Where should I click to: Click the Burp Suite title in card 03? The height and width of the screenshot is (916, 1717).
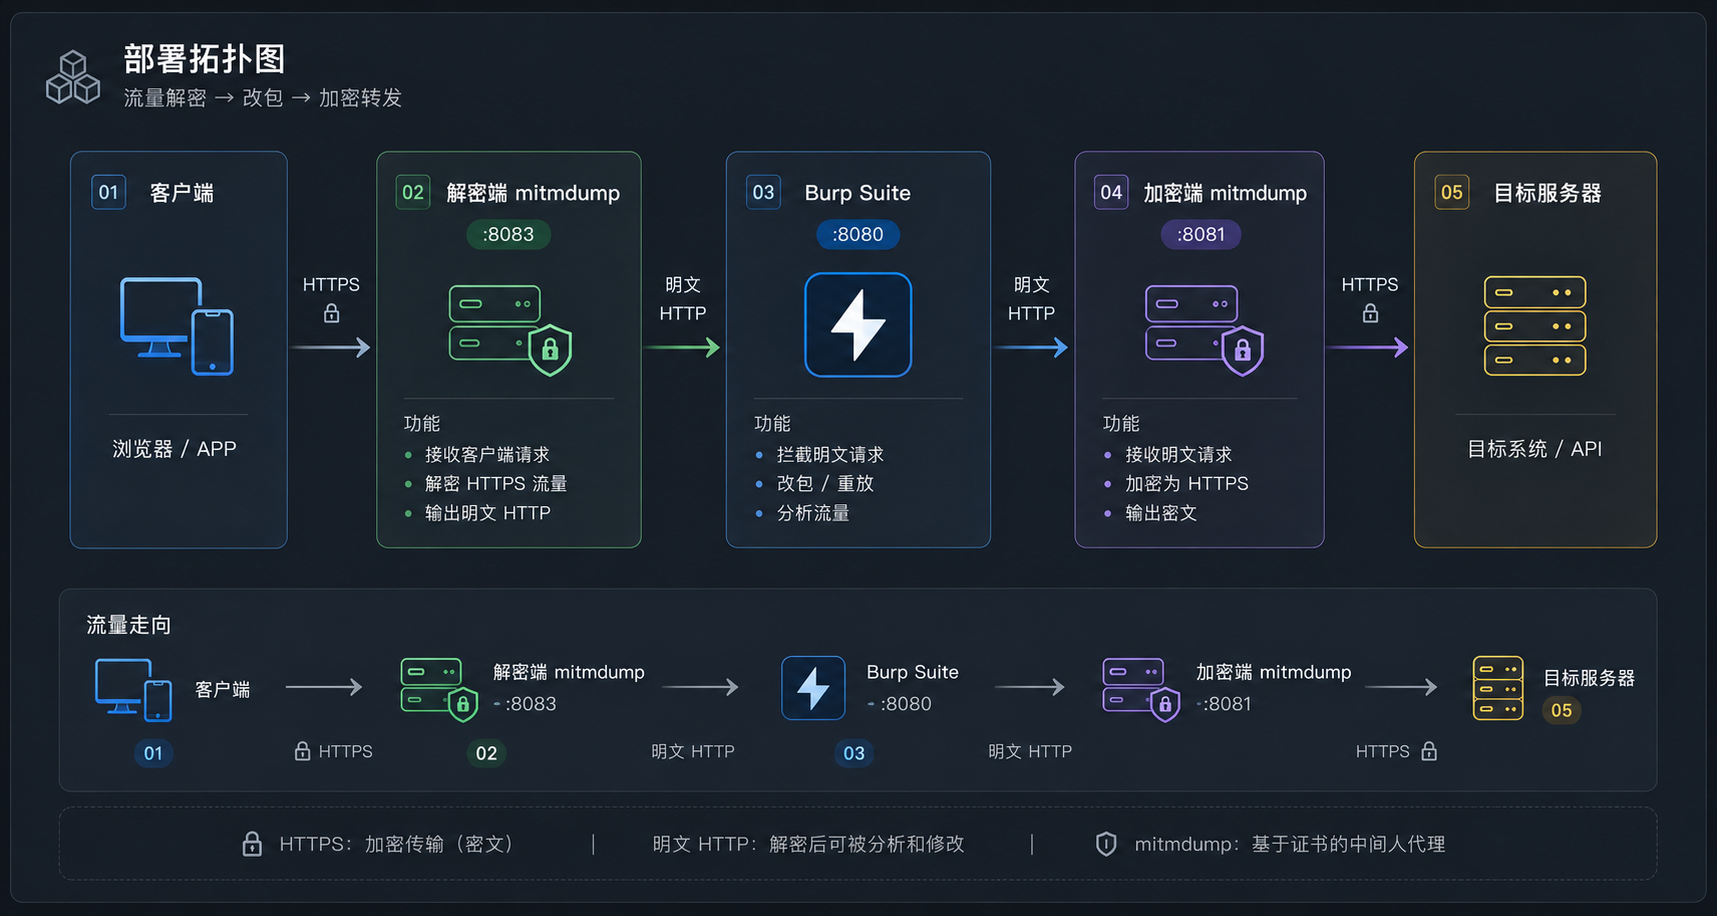click(858, 193)
